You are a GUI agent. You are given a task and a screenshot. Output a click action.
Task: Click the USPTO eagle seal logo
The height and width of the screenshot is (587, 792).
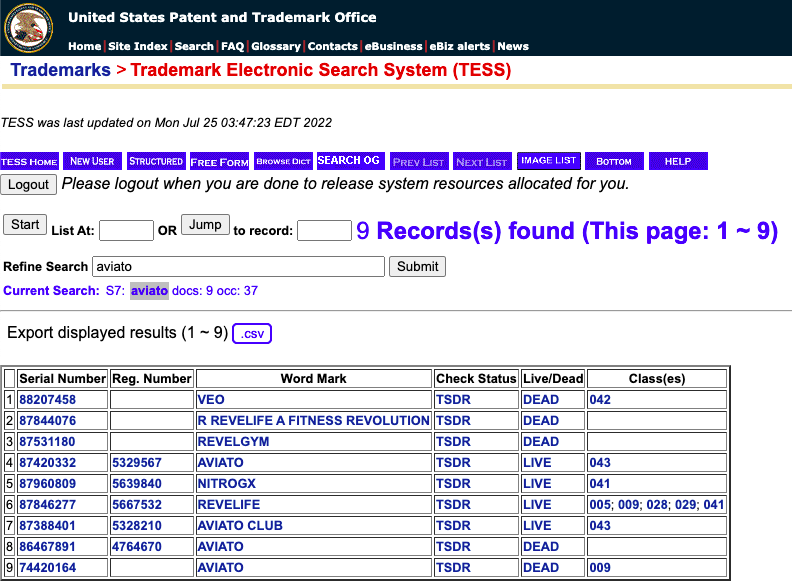28,28
